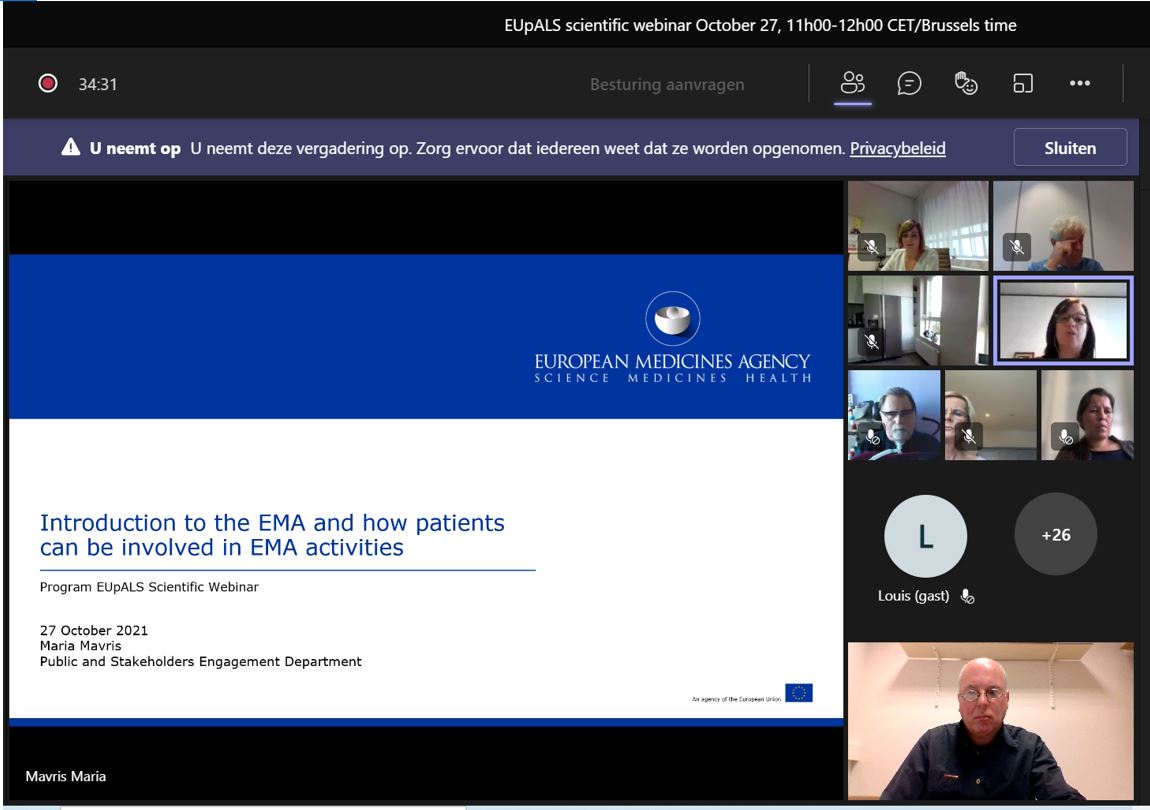Click muted mic icon on bottom-row dark-haired woman's tile
This screenshot has height=810, width=1150.
point(1066,437)
